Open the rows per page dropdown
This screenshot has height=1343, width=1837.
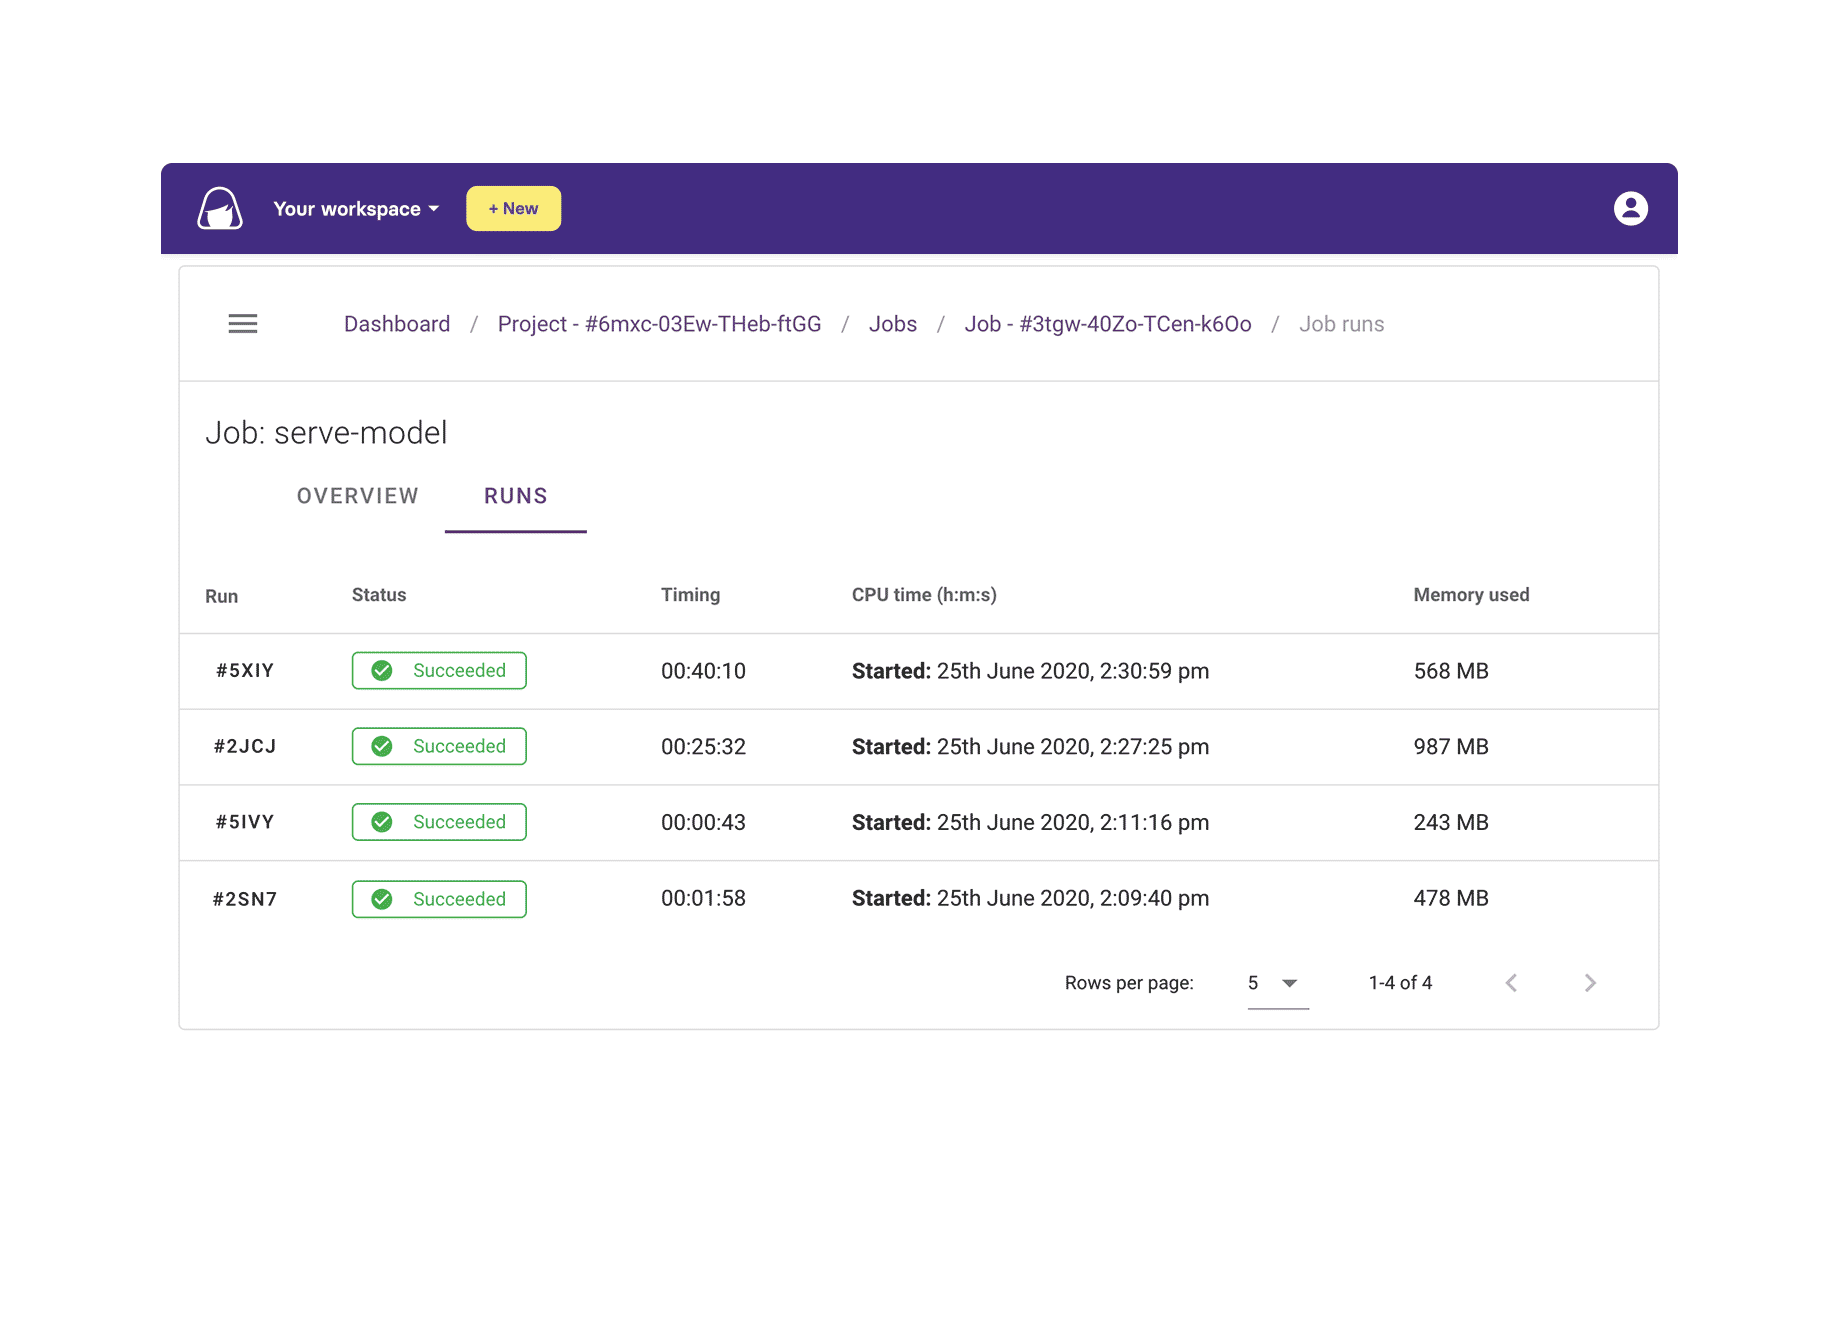click(1270, 982)
